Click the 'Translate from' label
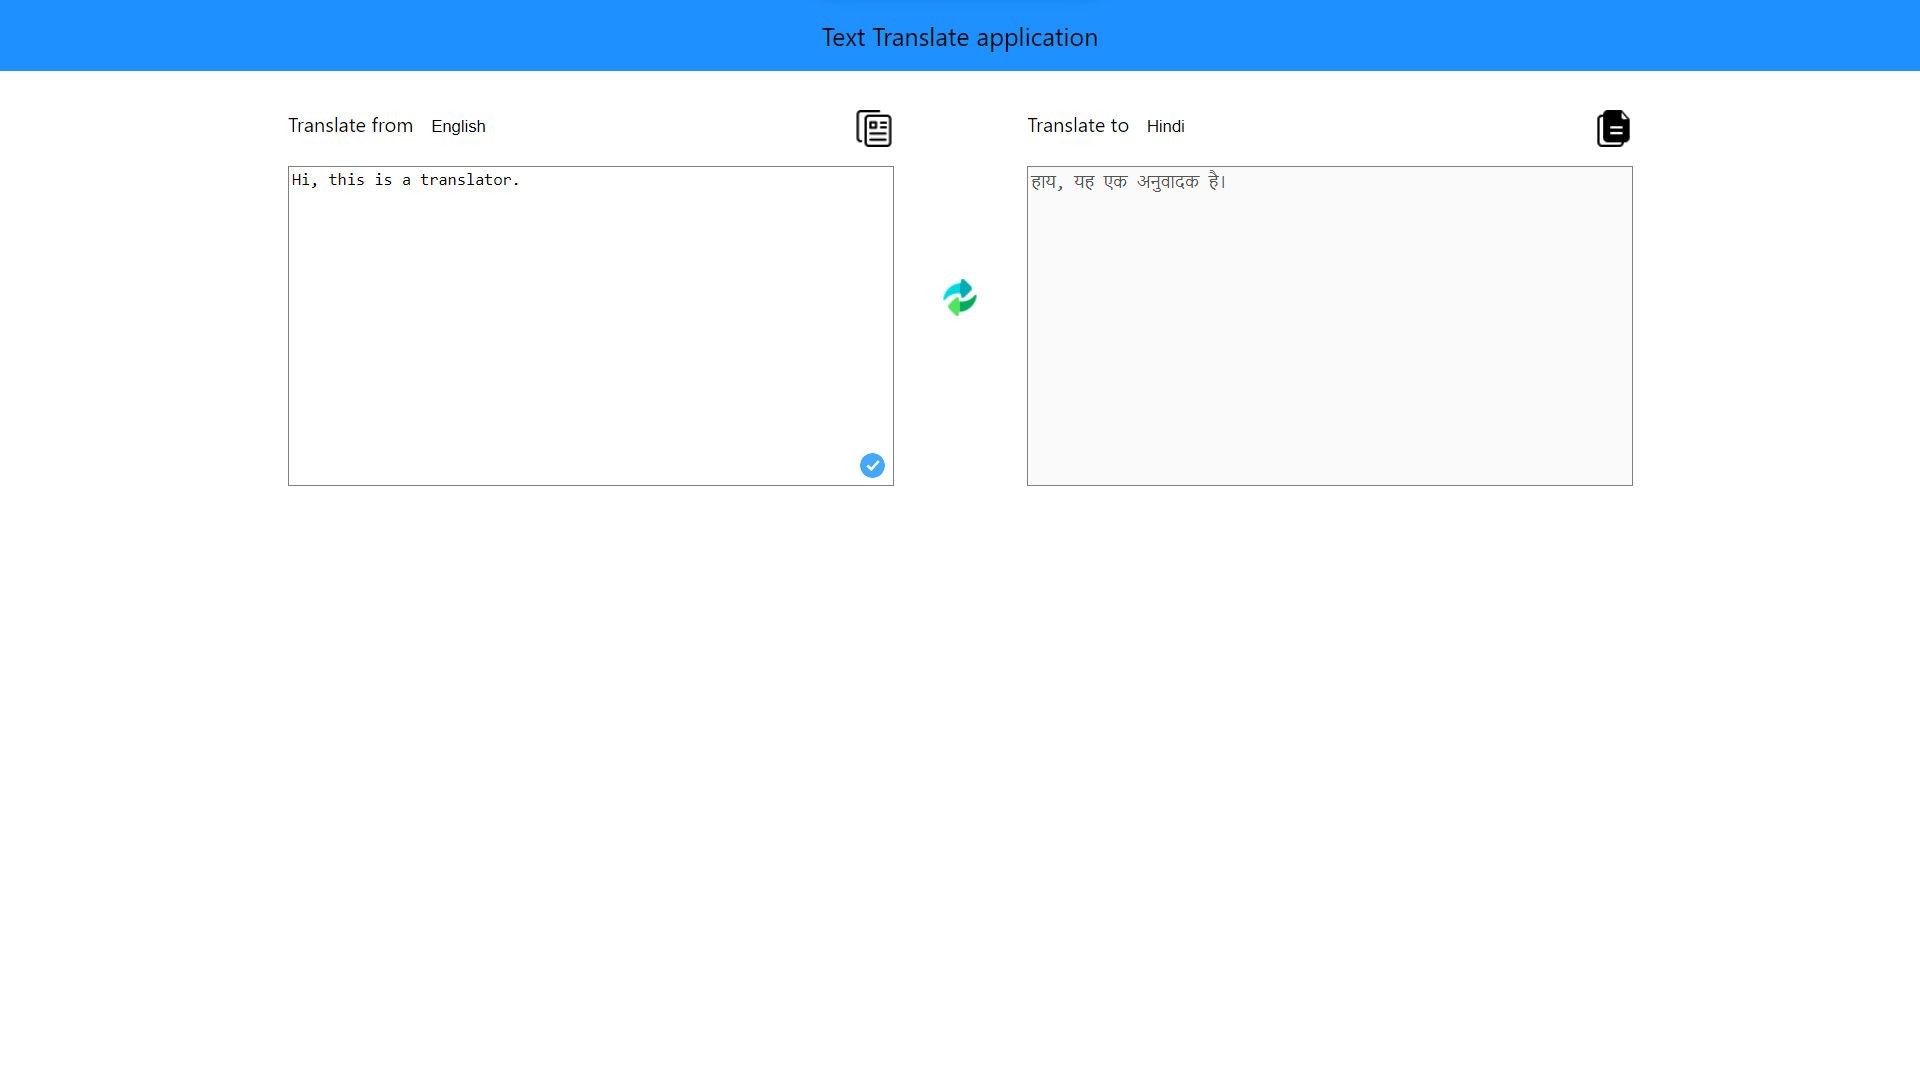The width and height of the screenshot is (1920, 1080). (350, 125)
